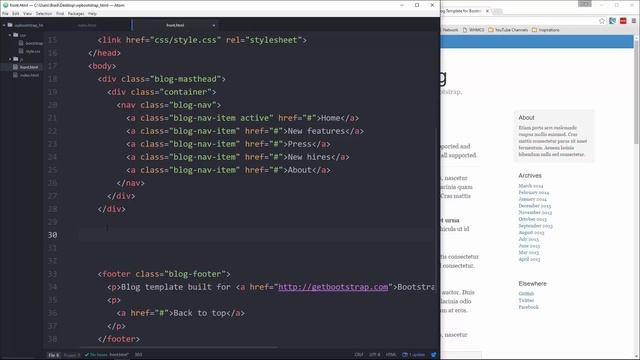The image size is (640, 360).
Task: Open the GitHub link under Elsewhere
Action: (526, 293)
